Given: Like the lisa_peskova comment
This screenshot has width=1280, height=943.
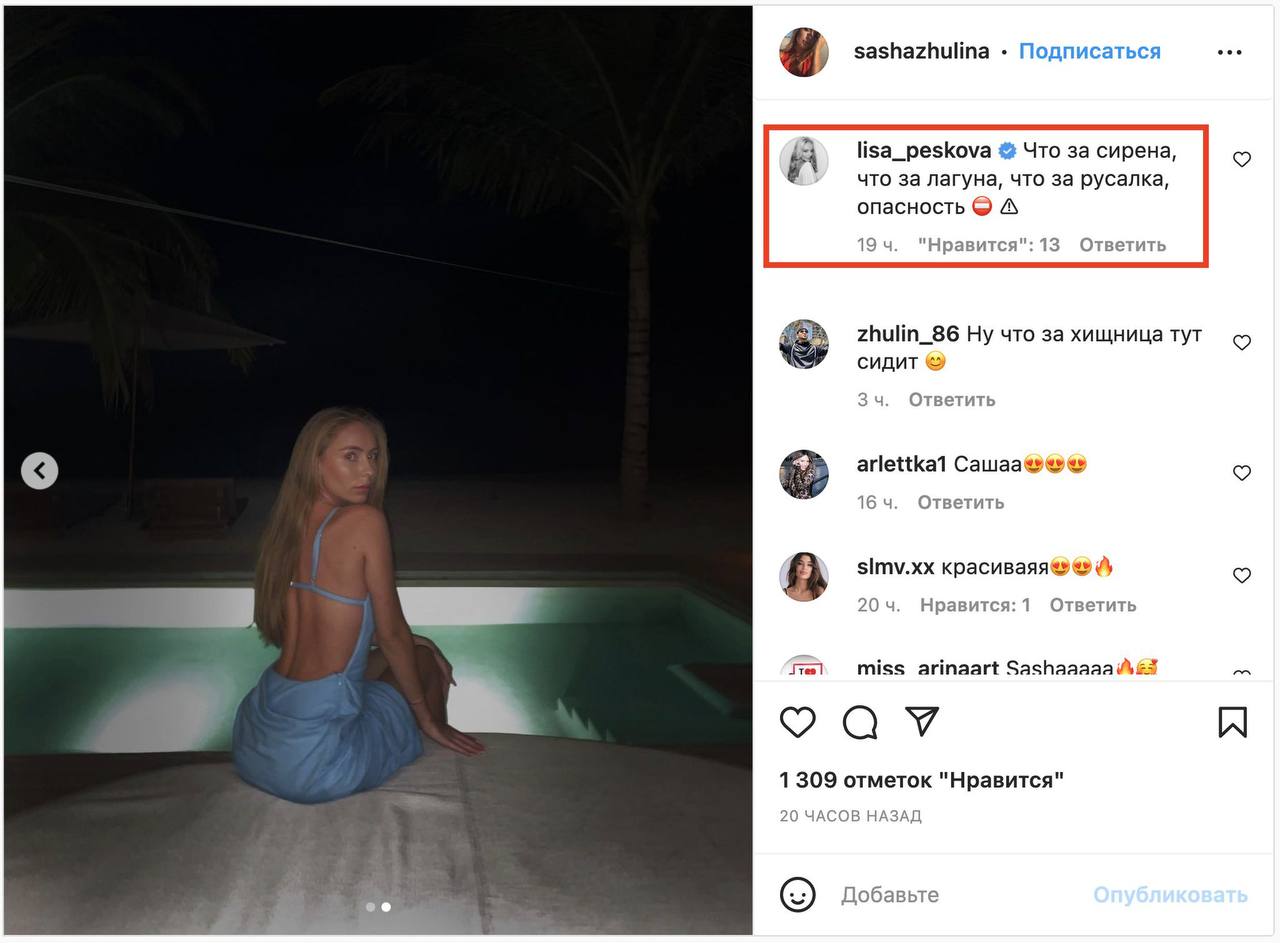Looking at the screenshot, I should pos(1241,159).
